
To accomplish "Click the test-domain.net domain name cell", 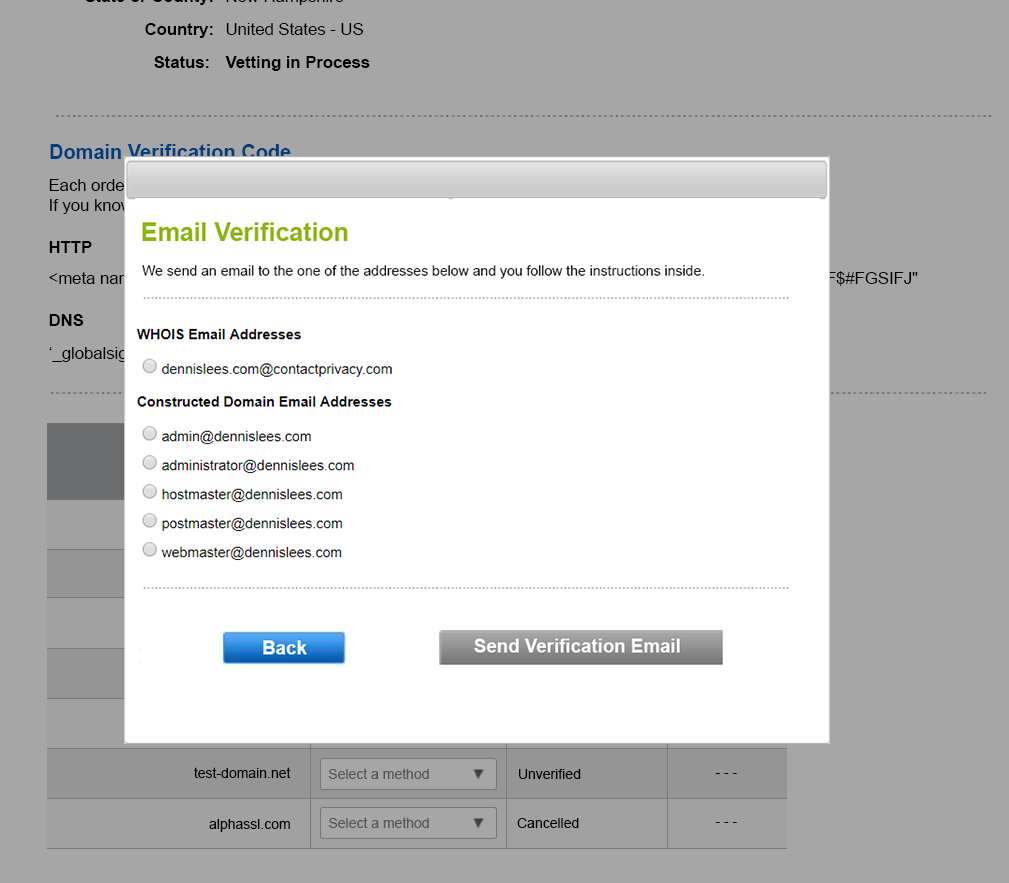I will (242, 773).
